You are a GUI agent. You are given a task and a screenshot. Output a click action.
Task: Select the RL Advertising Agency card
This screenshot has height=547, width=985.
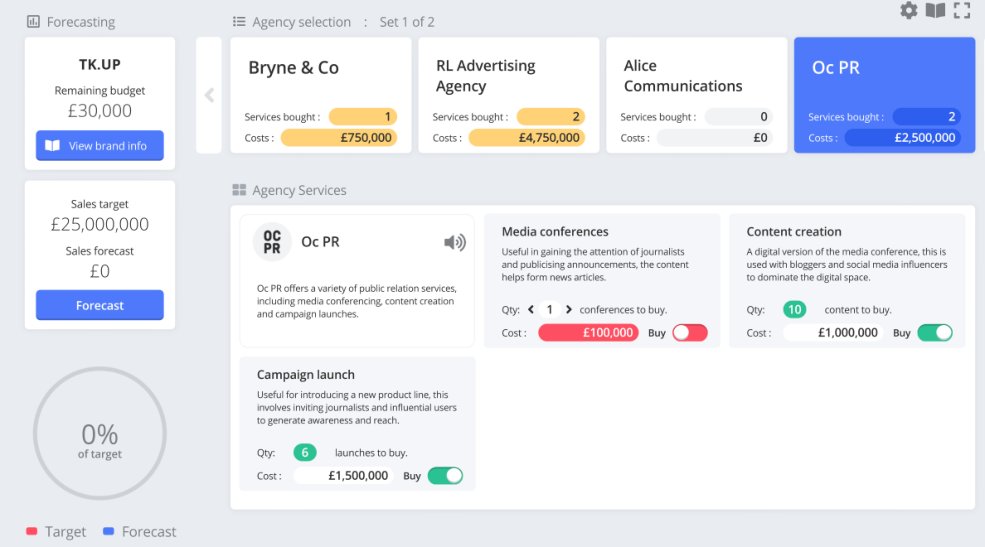pos(509,95)
